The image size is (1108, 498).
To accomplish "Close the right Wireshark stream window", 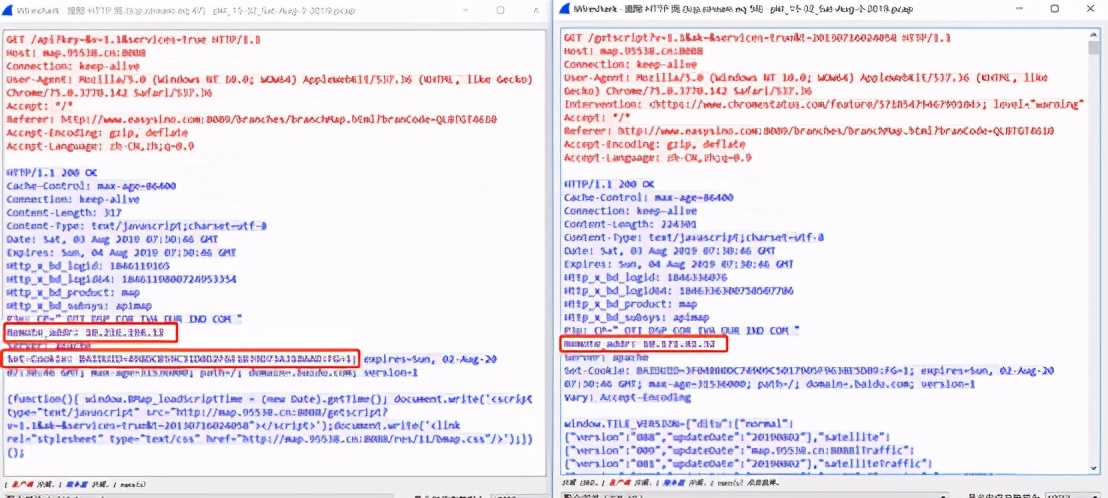I will pyautogui.click(x=1090, y=9).
